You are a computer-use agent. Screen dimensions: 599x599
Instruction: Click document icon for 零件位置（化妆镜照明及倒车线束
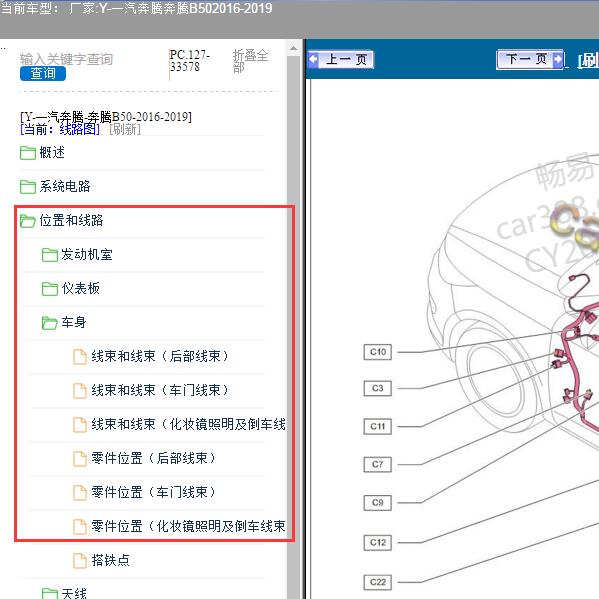pos(80,527)
